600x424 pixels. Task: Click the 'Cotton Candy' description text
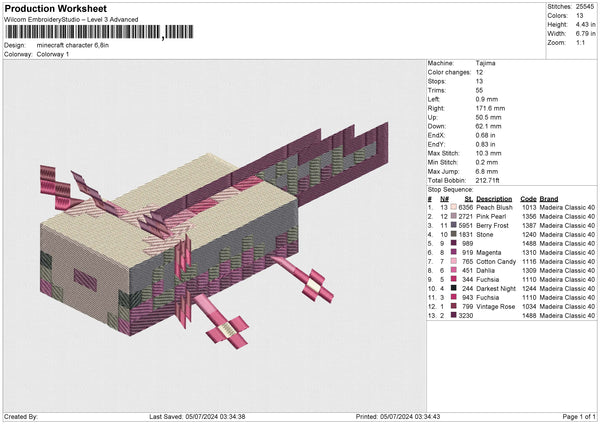click(496, 262)
